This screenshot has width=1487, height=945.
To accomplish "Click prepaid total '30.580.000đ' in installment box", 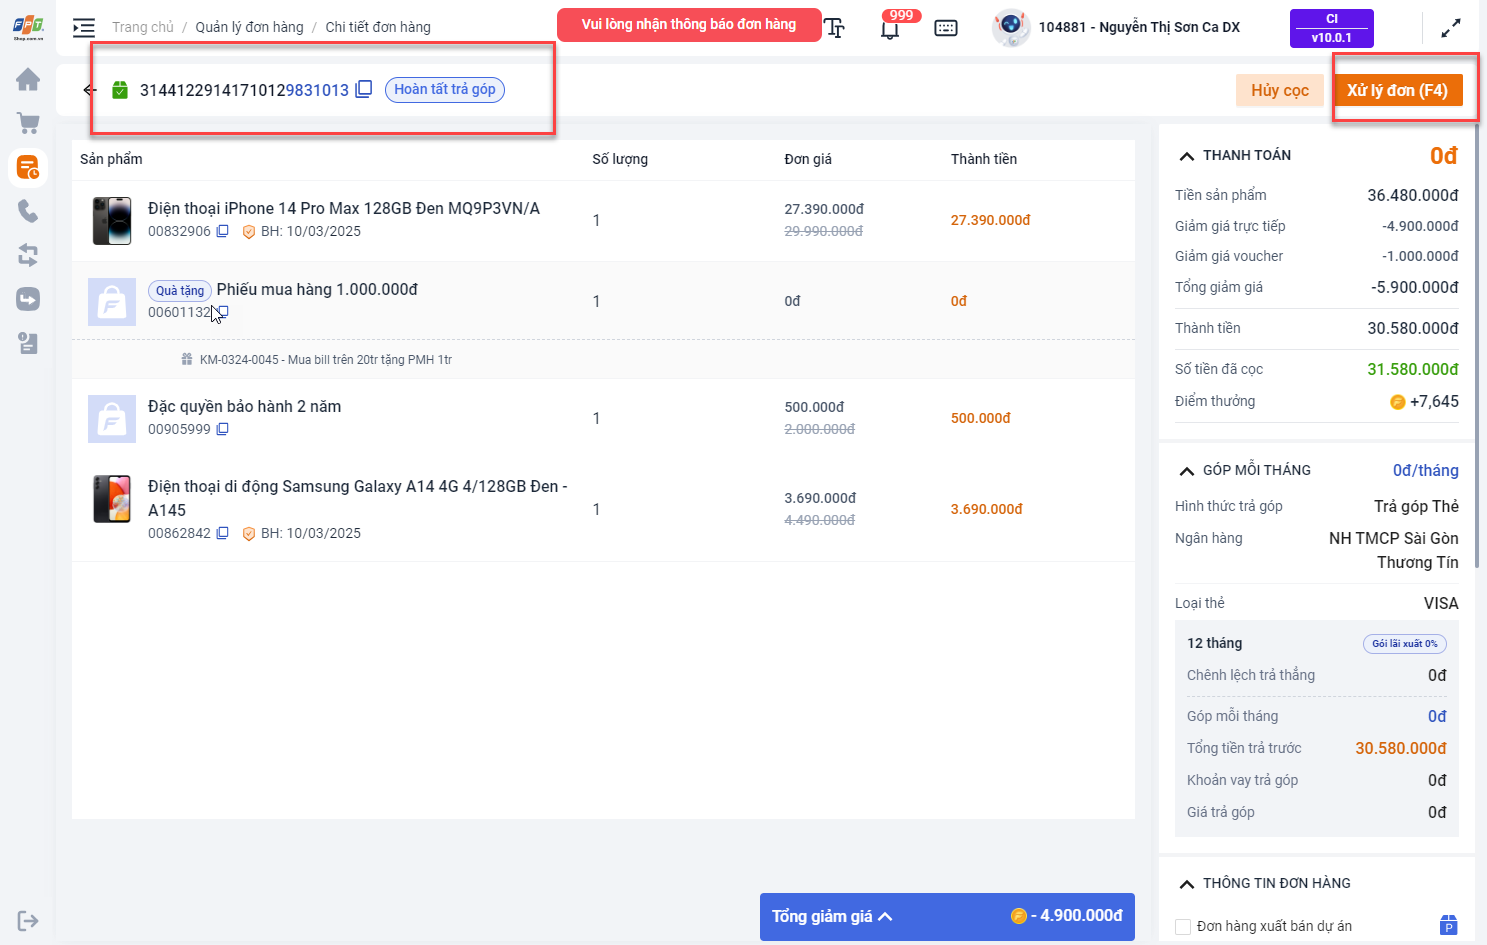I will tap(1401, 748).
